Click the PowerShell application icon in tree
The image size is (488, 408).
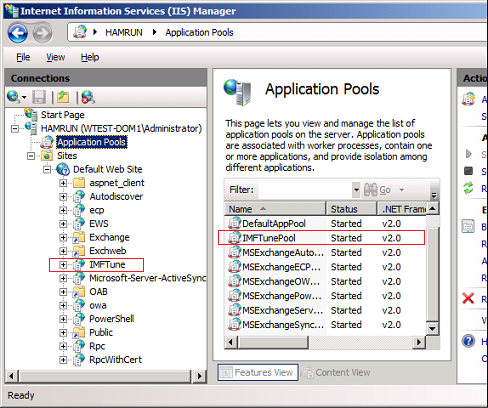pyautogui.click(x=79, y=319)
